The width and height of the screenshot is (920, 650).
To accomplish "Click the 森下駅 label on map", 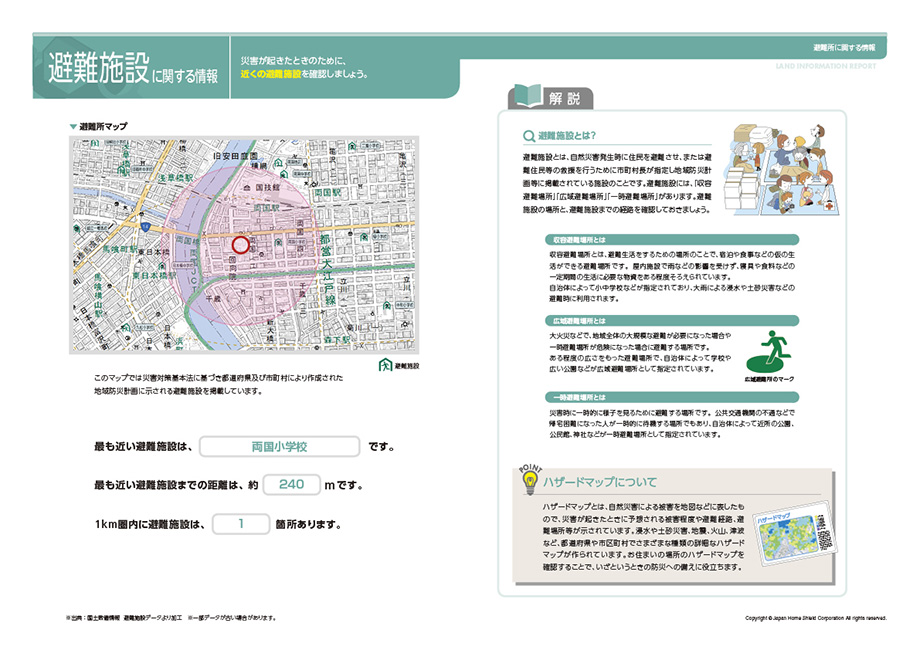I will pyautogui.click(x=337, y=340).
